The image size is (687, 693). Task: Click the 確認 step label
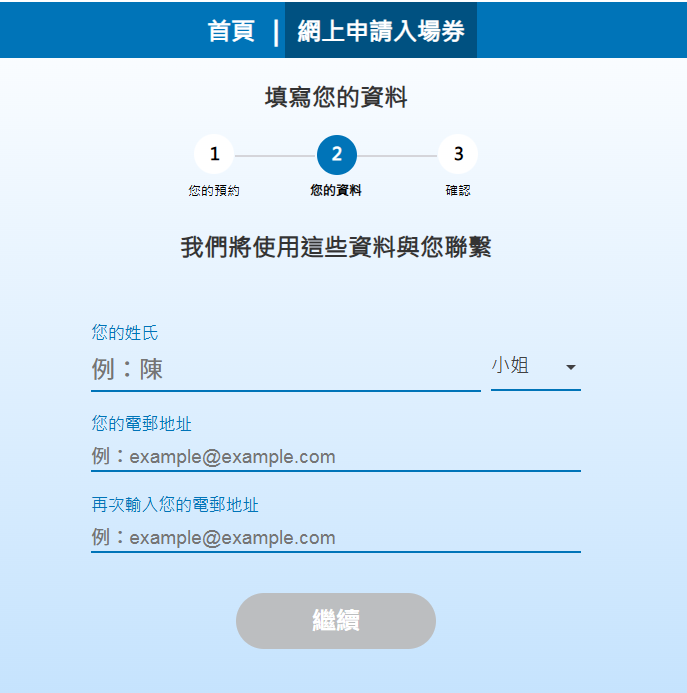458,190
